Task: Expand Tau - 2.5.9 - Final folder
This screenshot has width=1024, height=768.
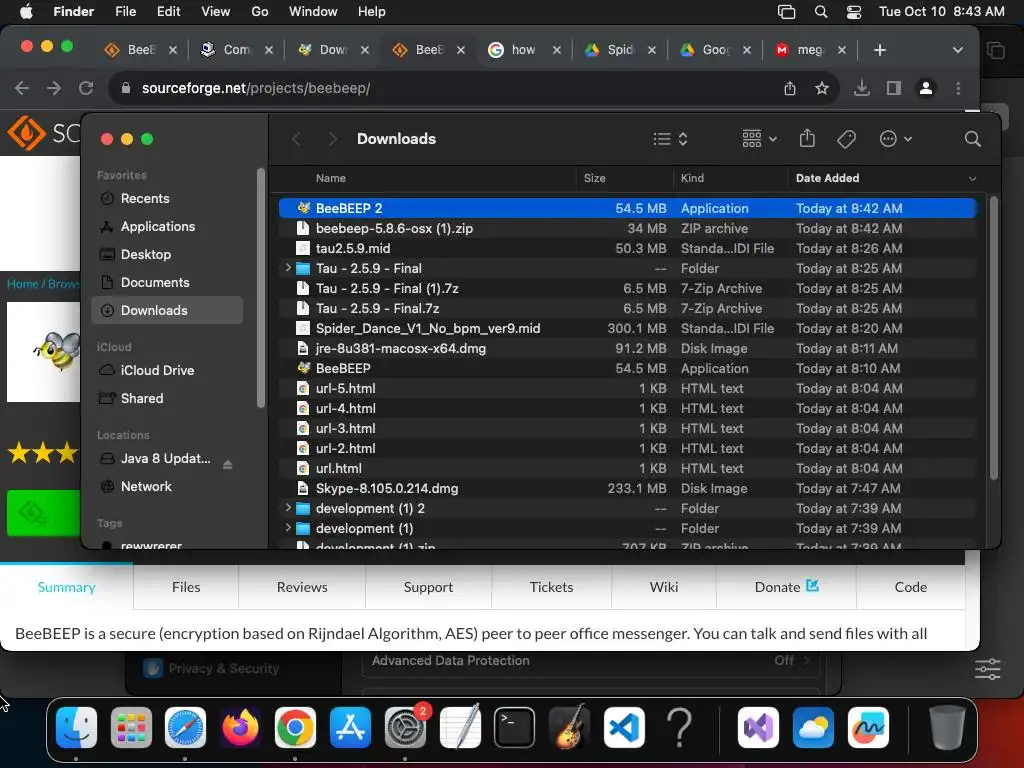Action: [287, 268]
